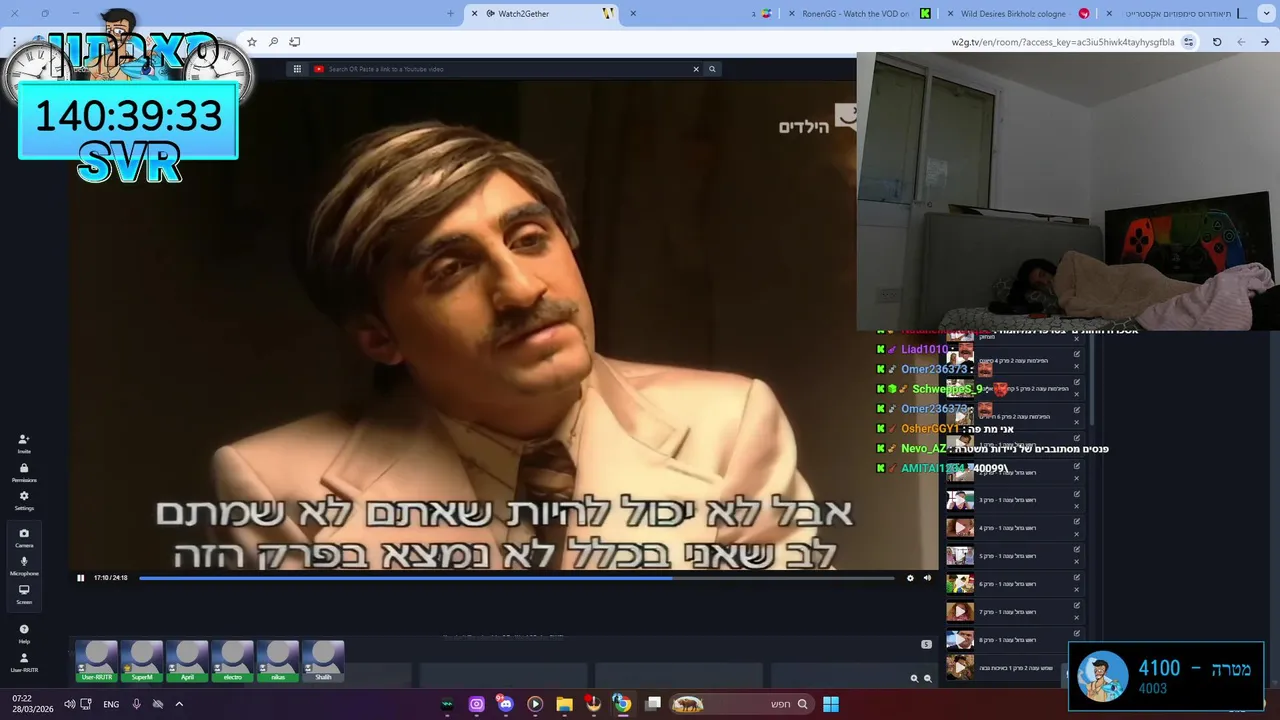Play playlist item 'ראשו גדול עונה 1 - פרק 3'

tap(960, 499)
